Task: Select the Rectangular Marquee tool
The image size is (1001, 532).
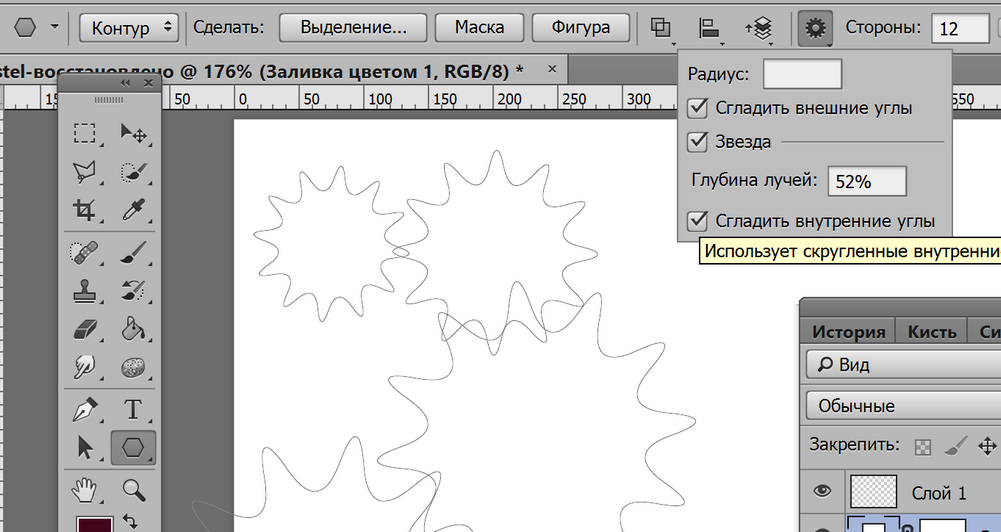Action: tap(84, 133)
